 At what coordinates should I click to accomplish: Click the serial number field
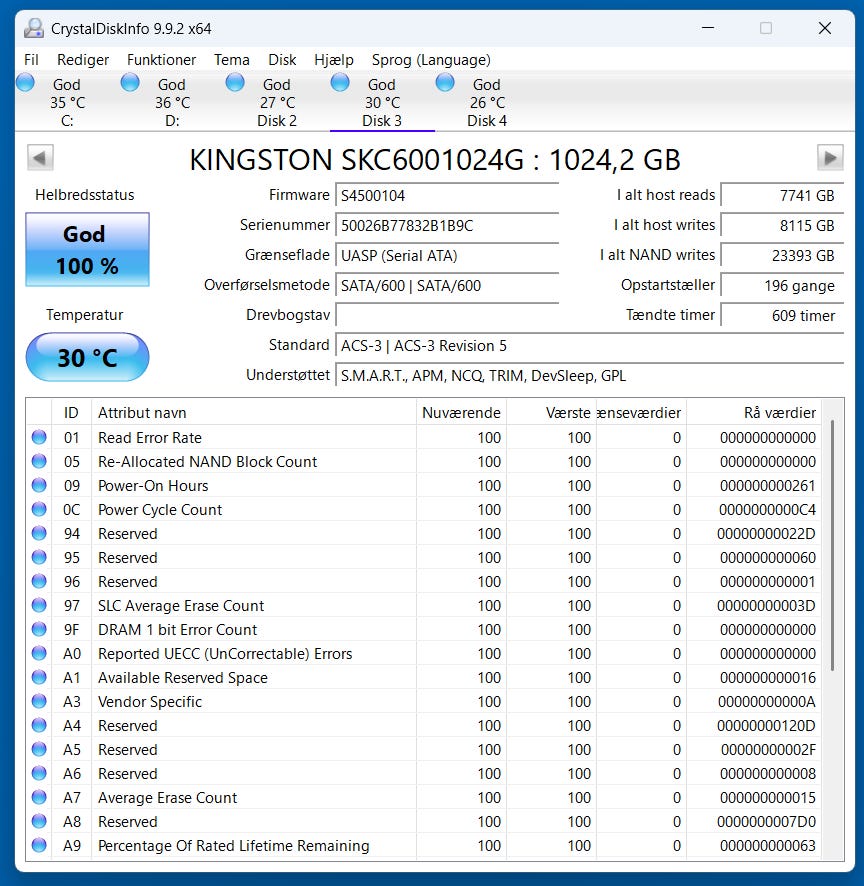pos(447,225)
